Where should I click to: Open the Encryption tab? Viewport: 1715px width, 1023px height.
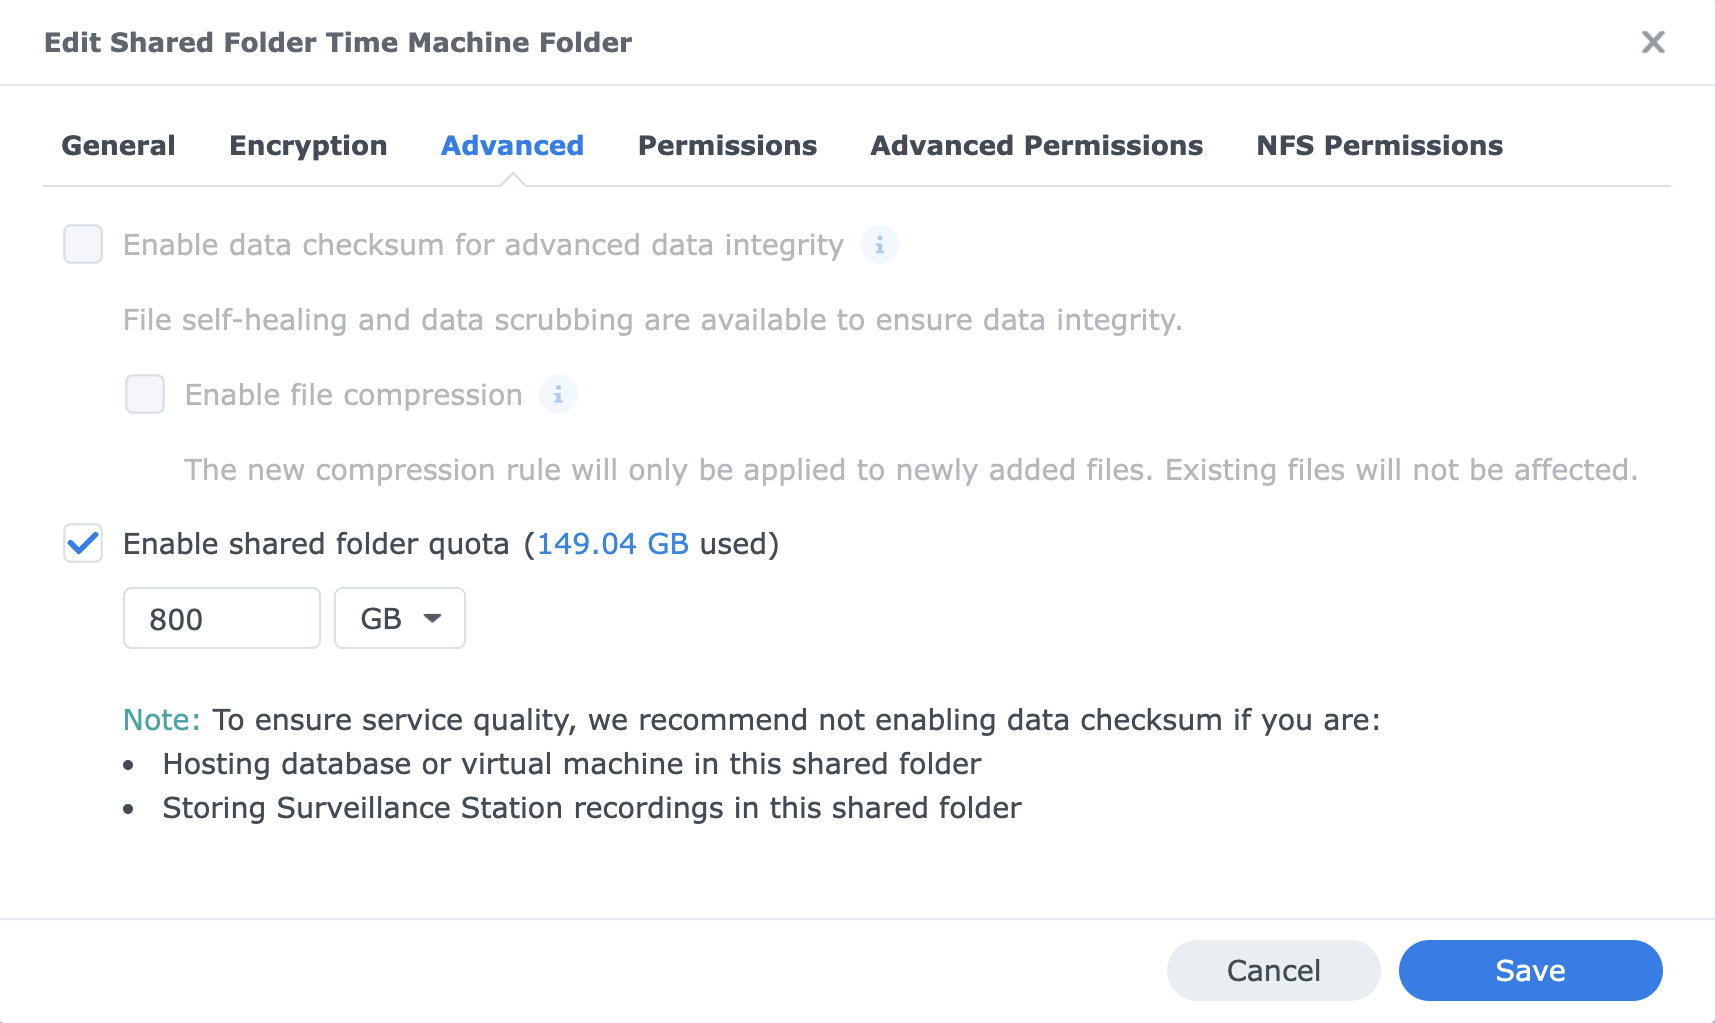(308, 146)
